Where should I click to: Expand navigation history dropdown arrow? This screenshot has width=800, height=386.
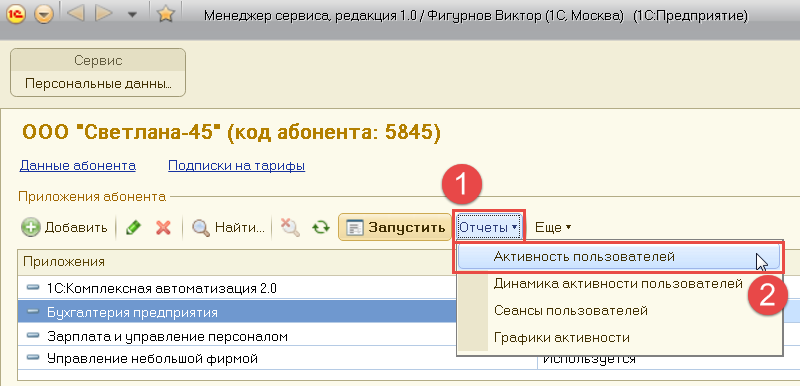pyautogui.click(x=132, y=15)
